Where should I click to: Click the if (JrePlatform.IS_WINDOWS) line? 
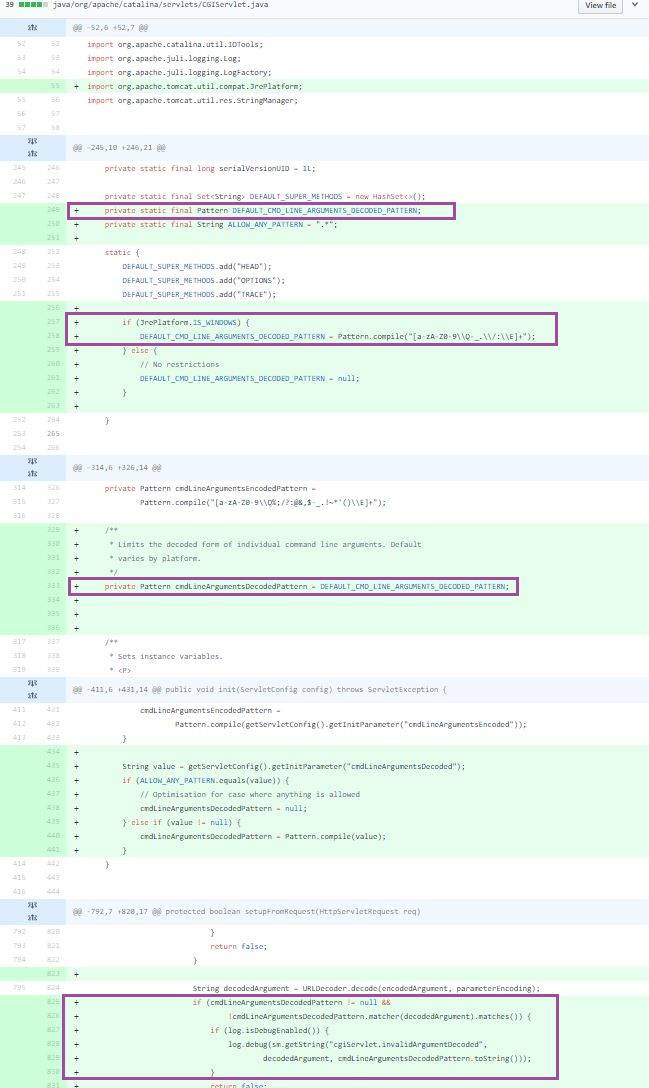[x=185, y=323]
